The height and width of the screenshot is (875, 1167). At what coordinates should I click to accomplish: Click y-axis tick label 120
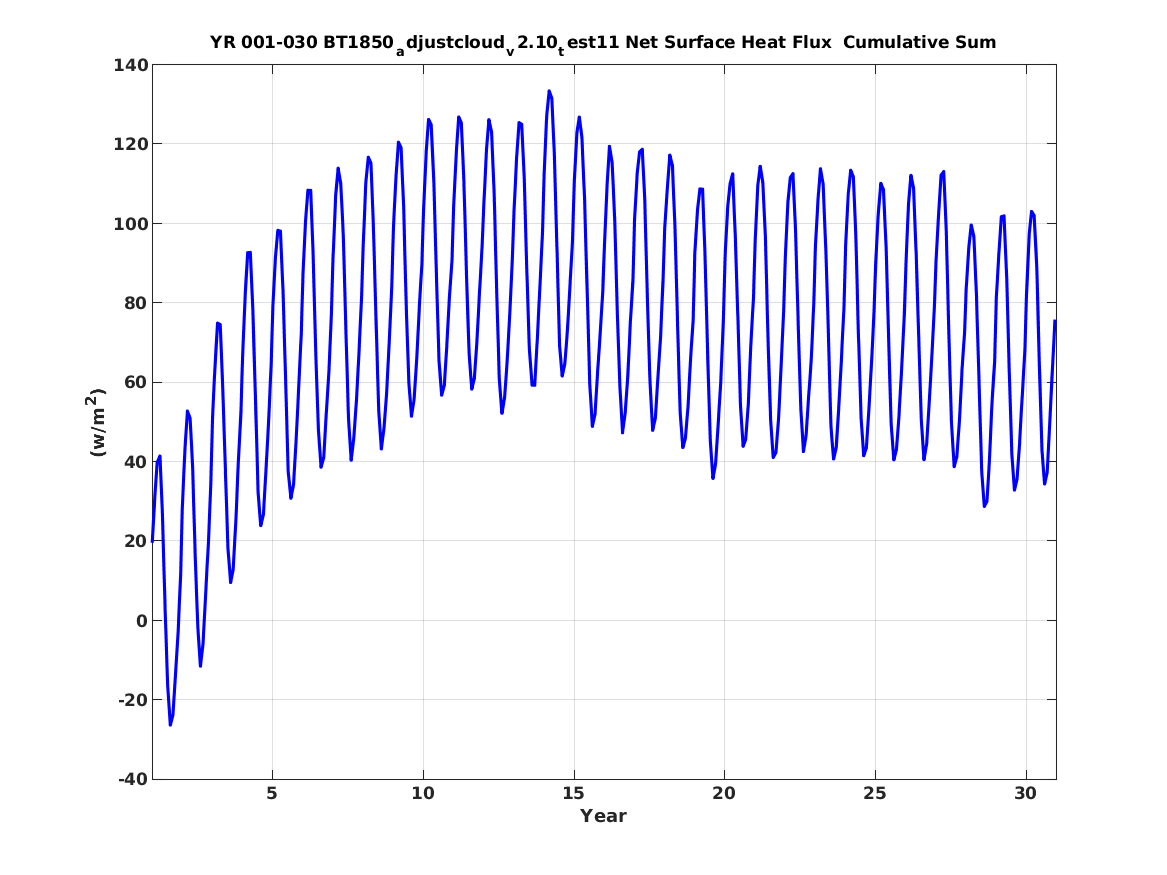point(130,144)
